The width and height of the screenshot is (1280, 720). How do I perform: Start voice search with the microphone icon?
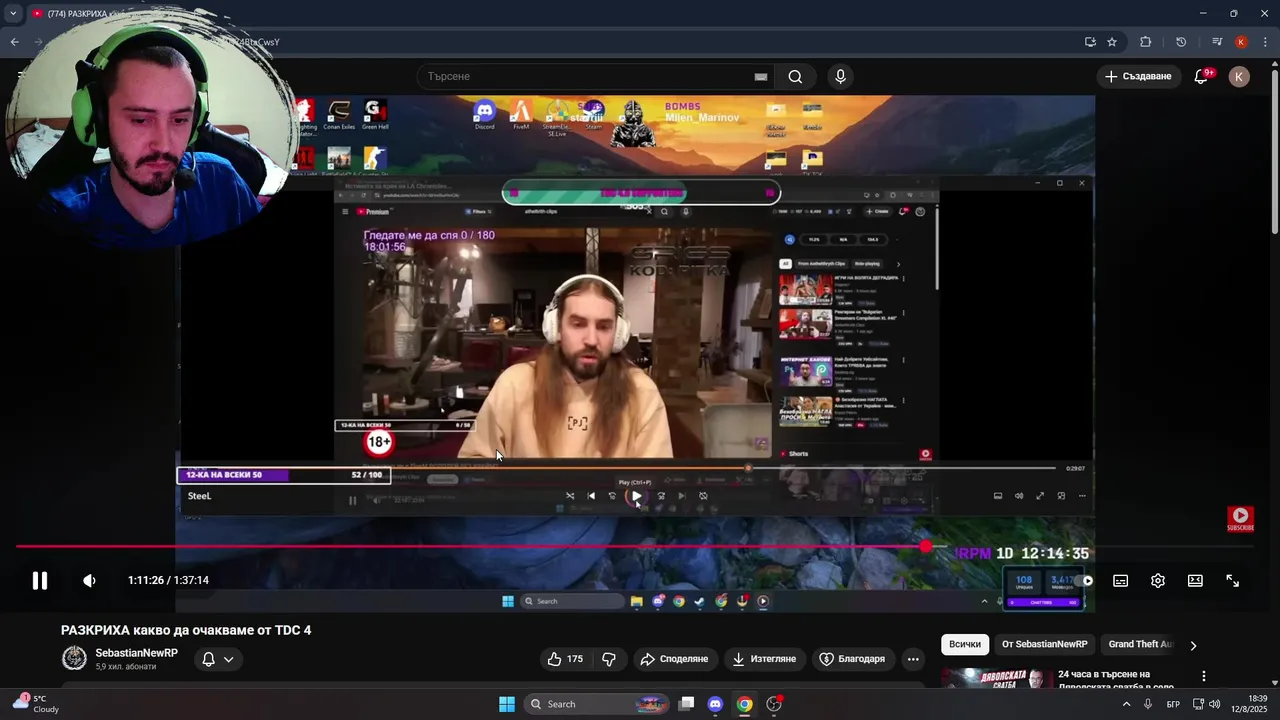(x=840, y=76)
